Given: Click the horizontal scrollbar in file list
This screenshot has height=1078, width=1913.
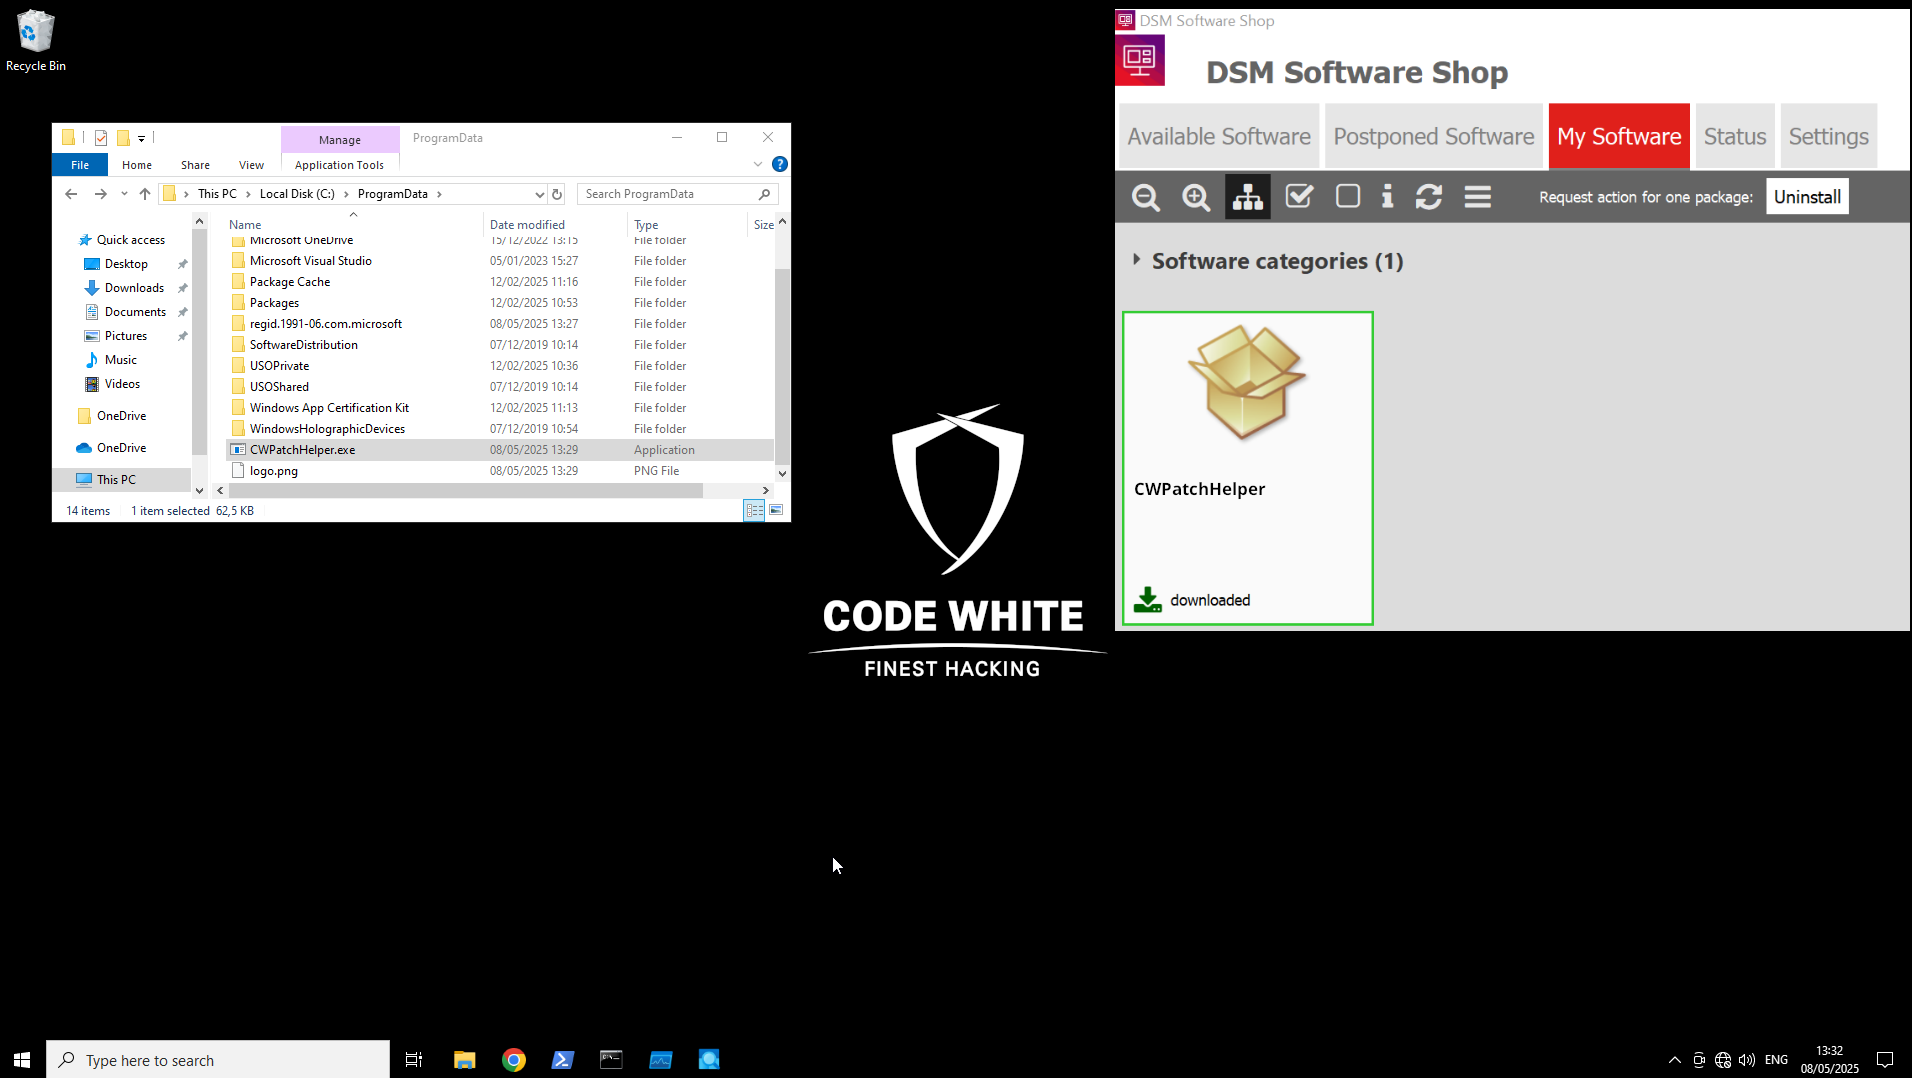Looking at the screenshot, I should click(466, 491).
